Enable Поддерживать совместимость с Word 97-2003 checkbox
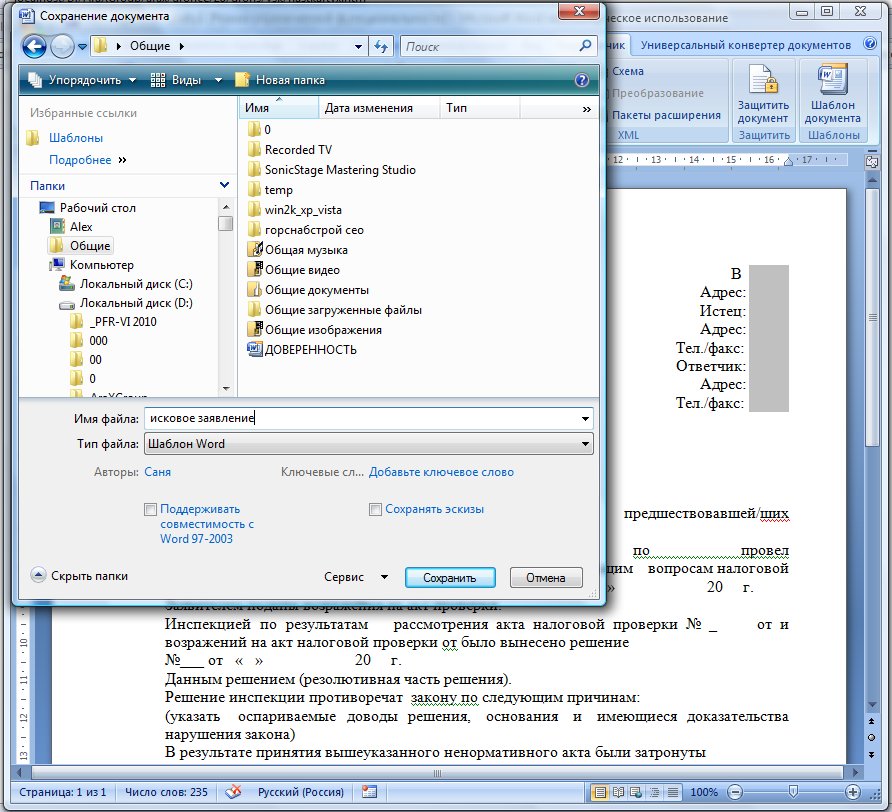Viewport: 892px width, 812px height. point(150,510)
